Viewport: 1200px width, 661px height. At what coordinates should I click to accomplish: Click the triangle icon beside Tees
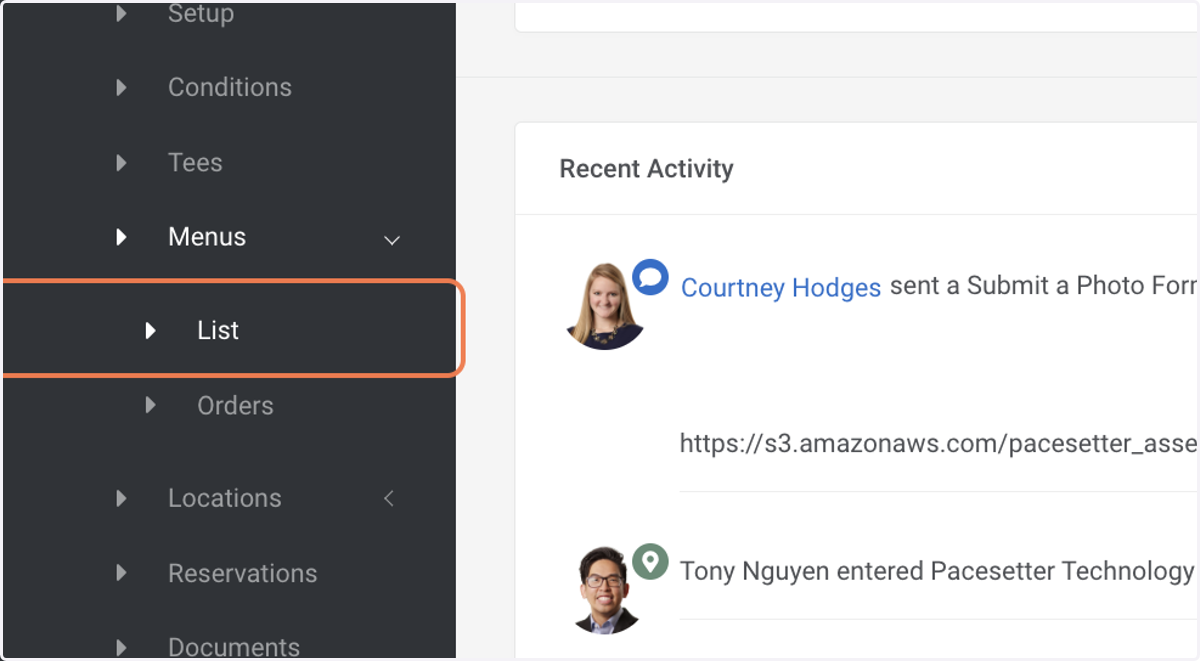tap(121, 162)
